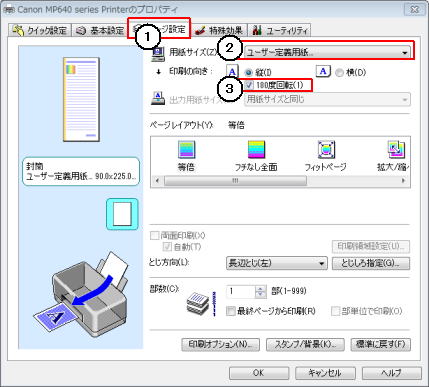
Task: Open the ユーティリティ tab
Action: click(x=280, y=30)
